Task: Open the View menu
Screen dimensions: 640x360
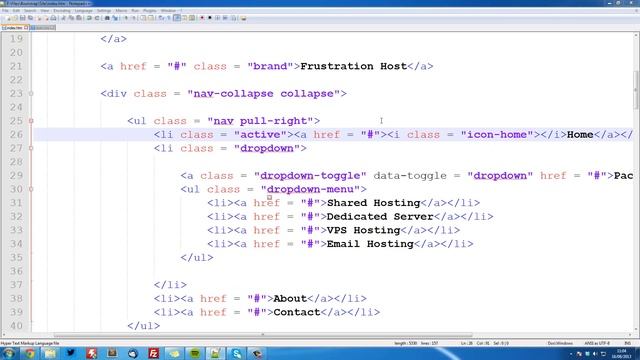Action: (x=44, y=11)
